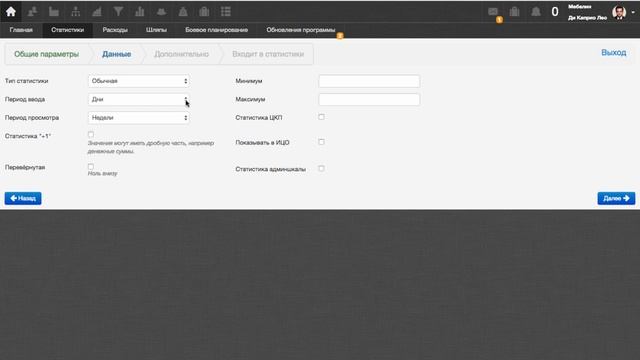Go to Входит в статистики step
This screenshot has width=640, height=360.
268,54
